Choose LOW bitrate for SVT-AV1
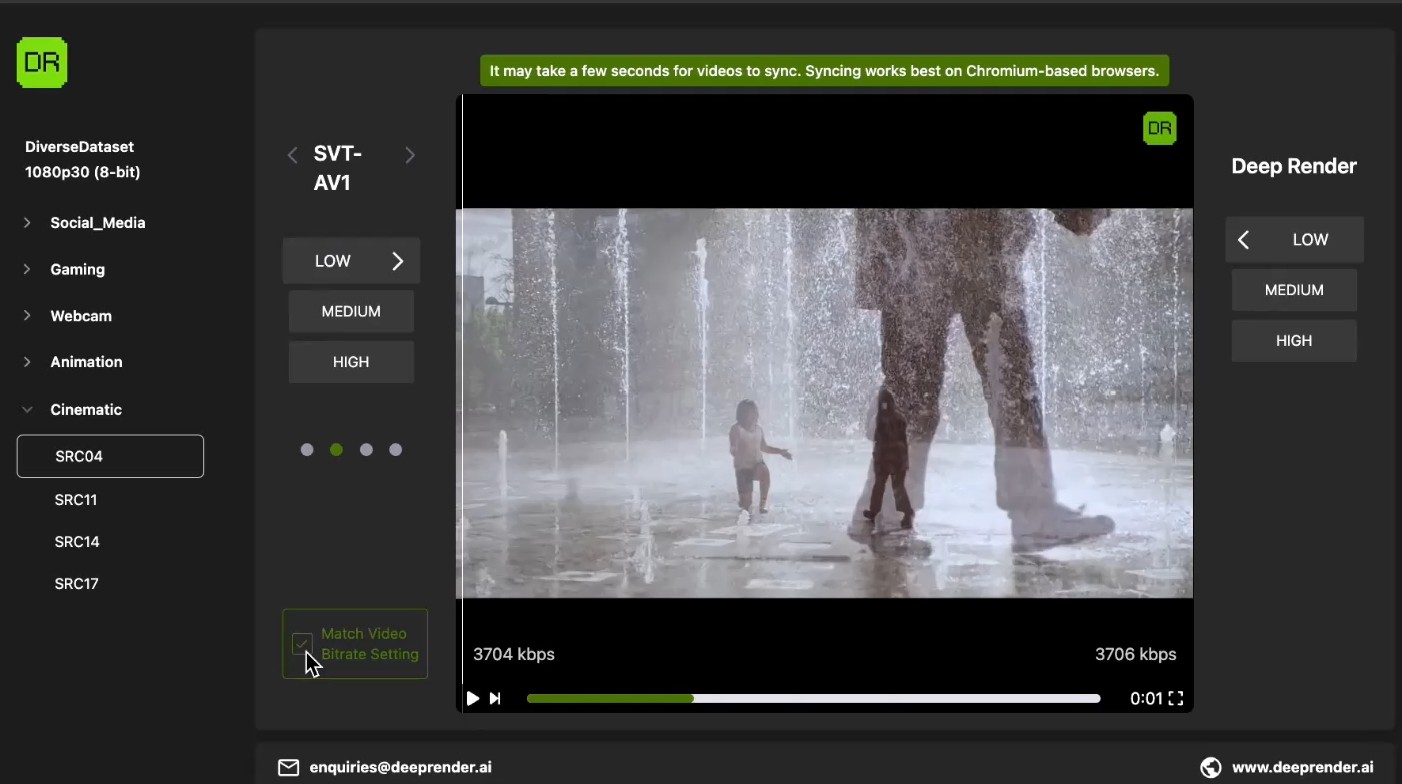The image size is (1402, 784). click(351, 261)
